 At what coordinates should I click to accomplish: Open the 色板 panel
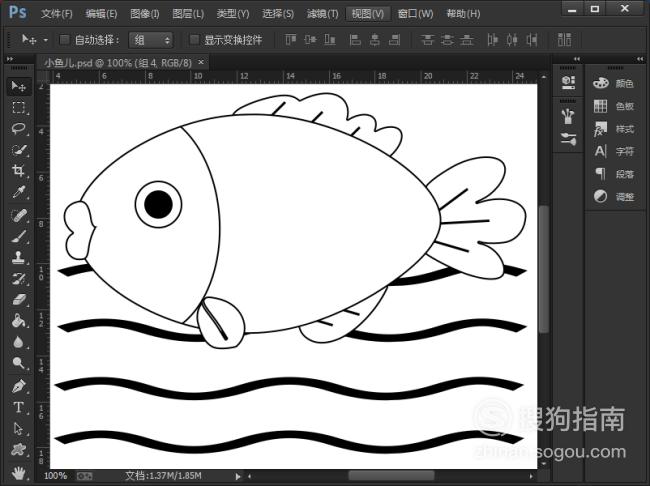point(613,106)
